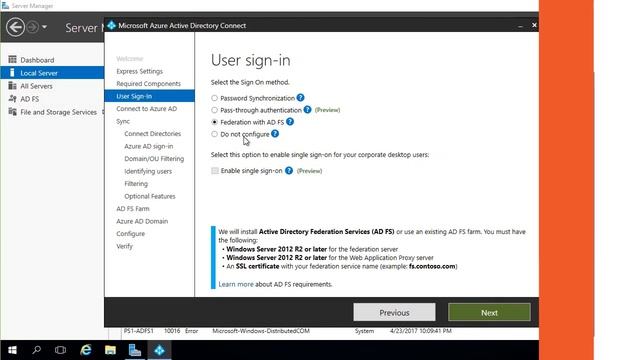The image size is (640, 360).
Task: Click the Welcome step
Action: 129,59
